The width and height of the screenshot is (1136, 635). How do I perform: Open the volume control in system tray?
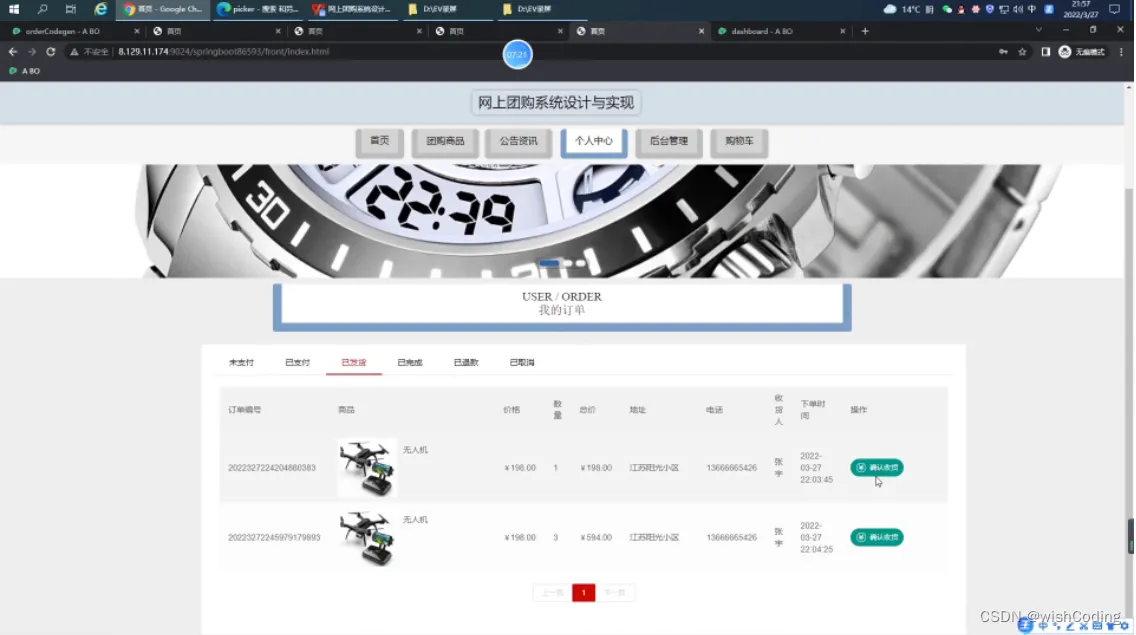pos(1017,9)
